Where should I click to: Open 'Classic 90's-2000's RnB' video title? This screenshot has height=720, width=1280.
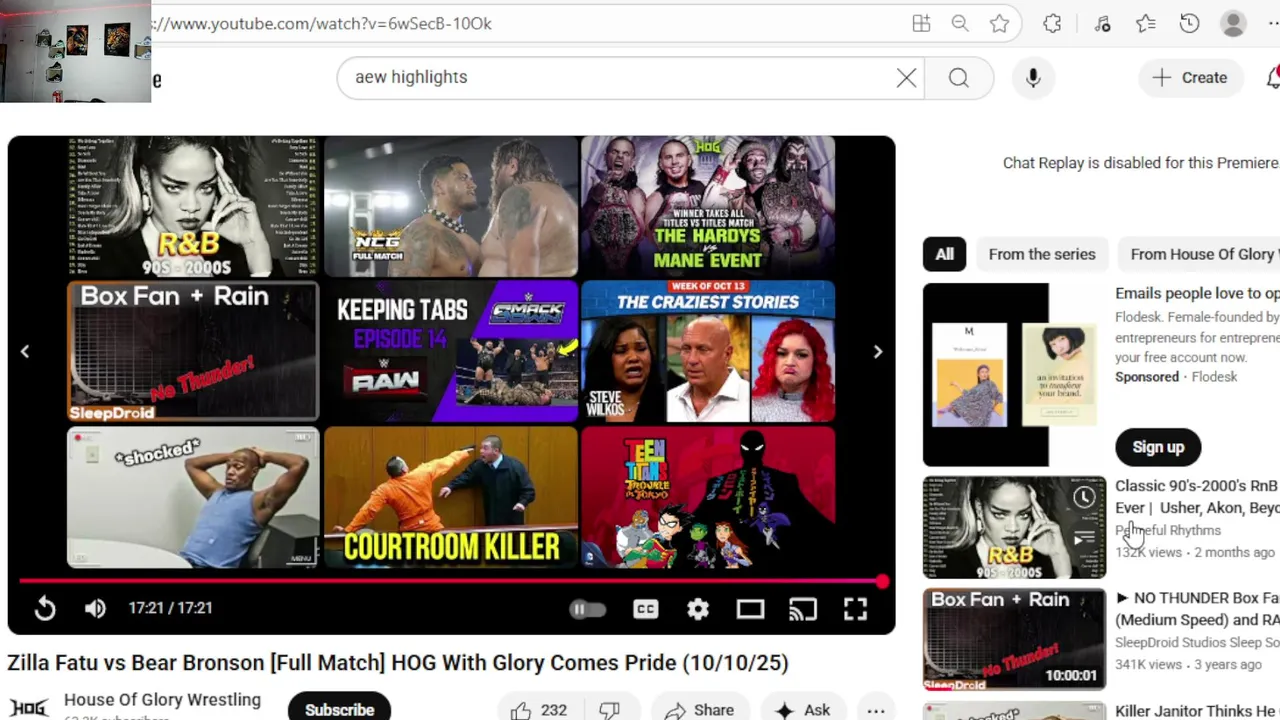tap(1197, 497)
